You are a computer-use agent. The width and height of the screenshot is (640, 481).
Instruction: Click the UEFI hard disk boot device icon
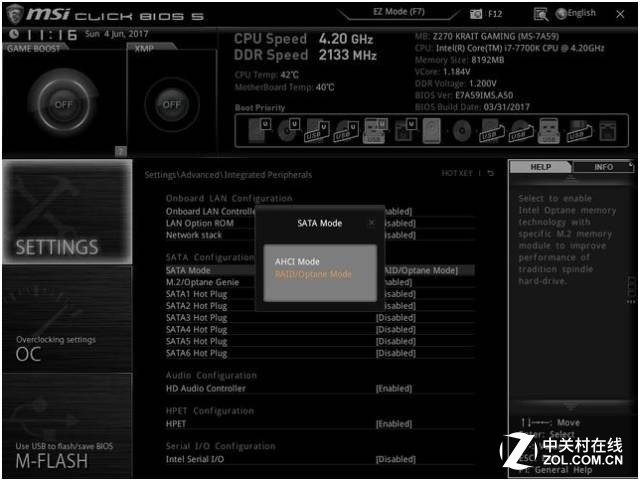point(259,130)
